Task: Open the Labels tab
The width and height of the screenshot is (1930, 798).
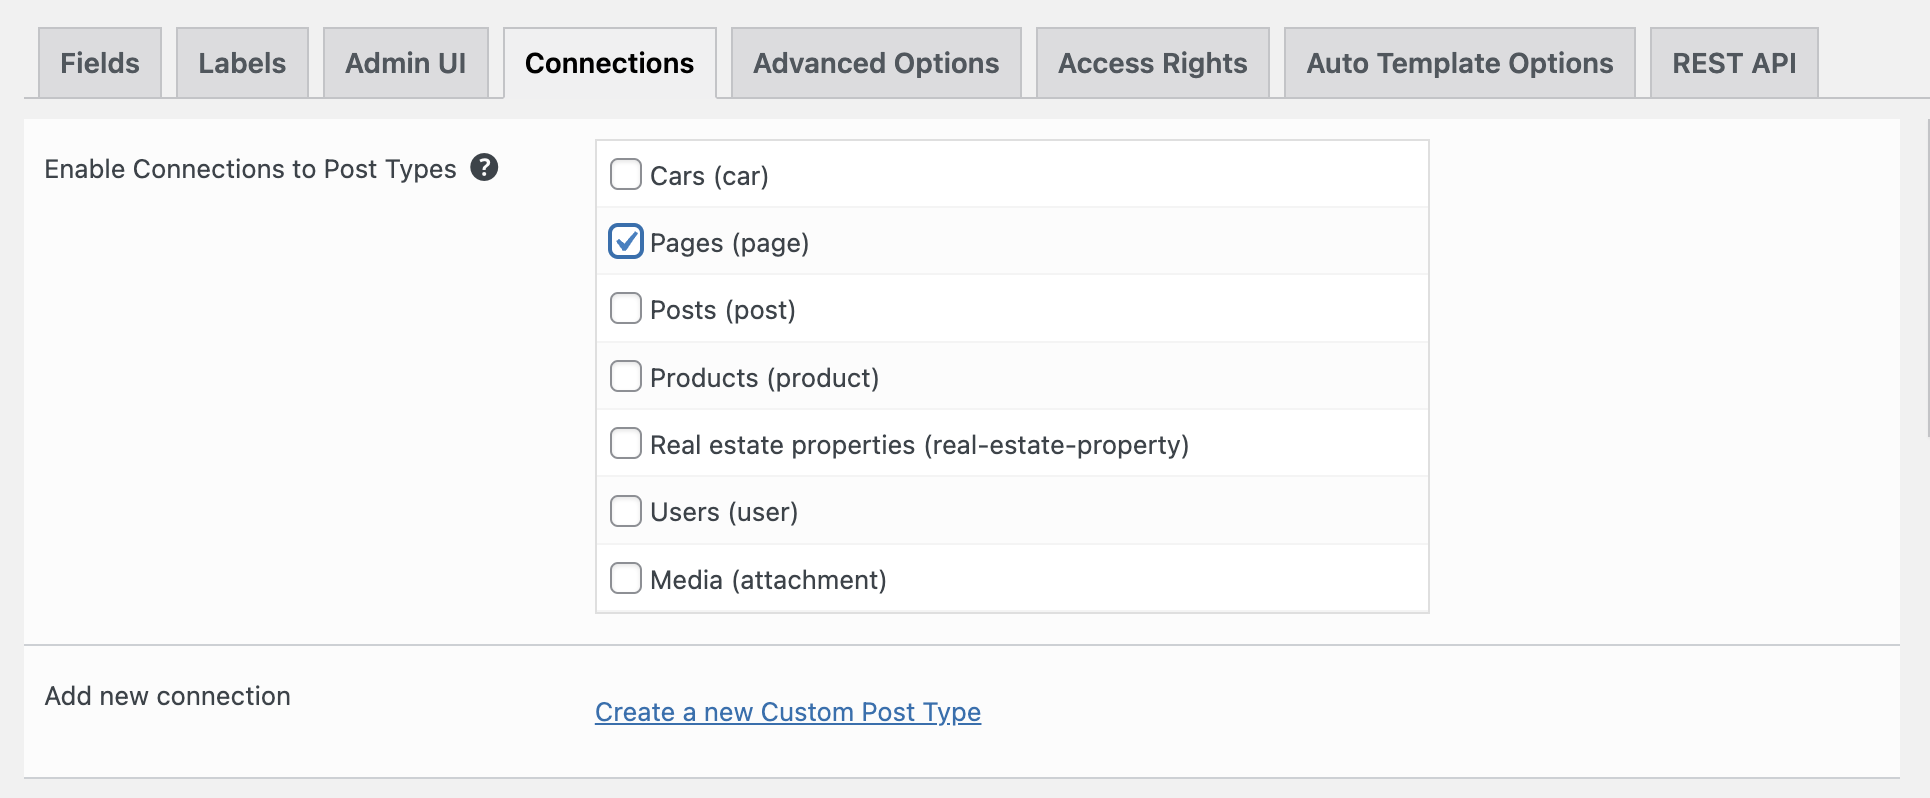Action: pos(242,63)
